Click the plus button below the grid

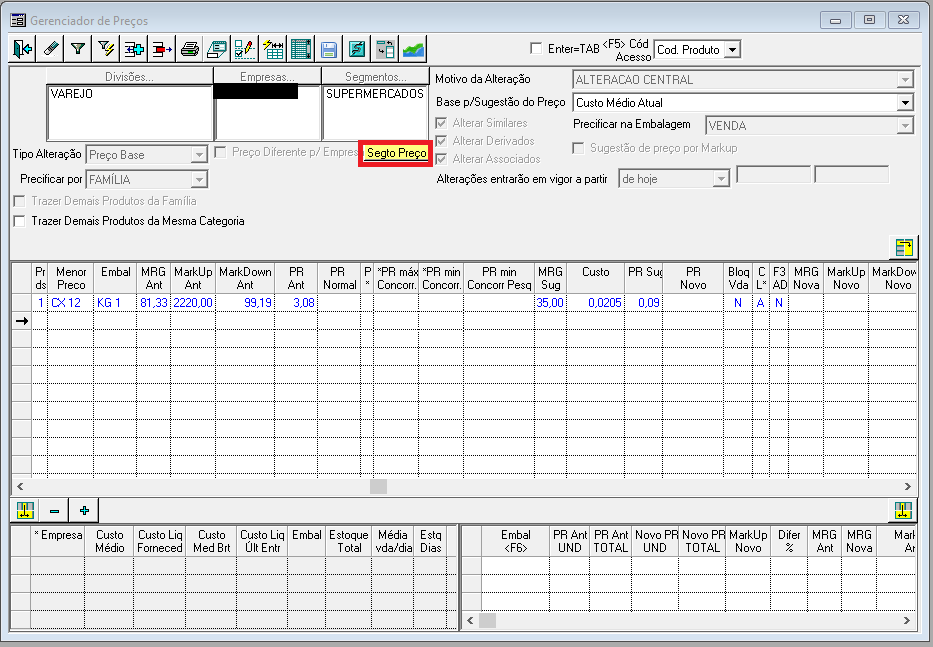[84, 511]
